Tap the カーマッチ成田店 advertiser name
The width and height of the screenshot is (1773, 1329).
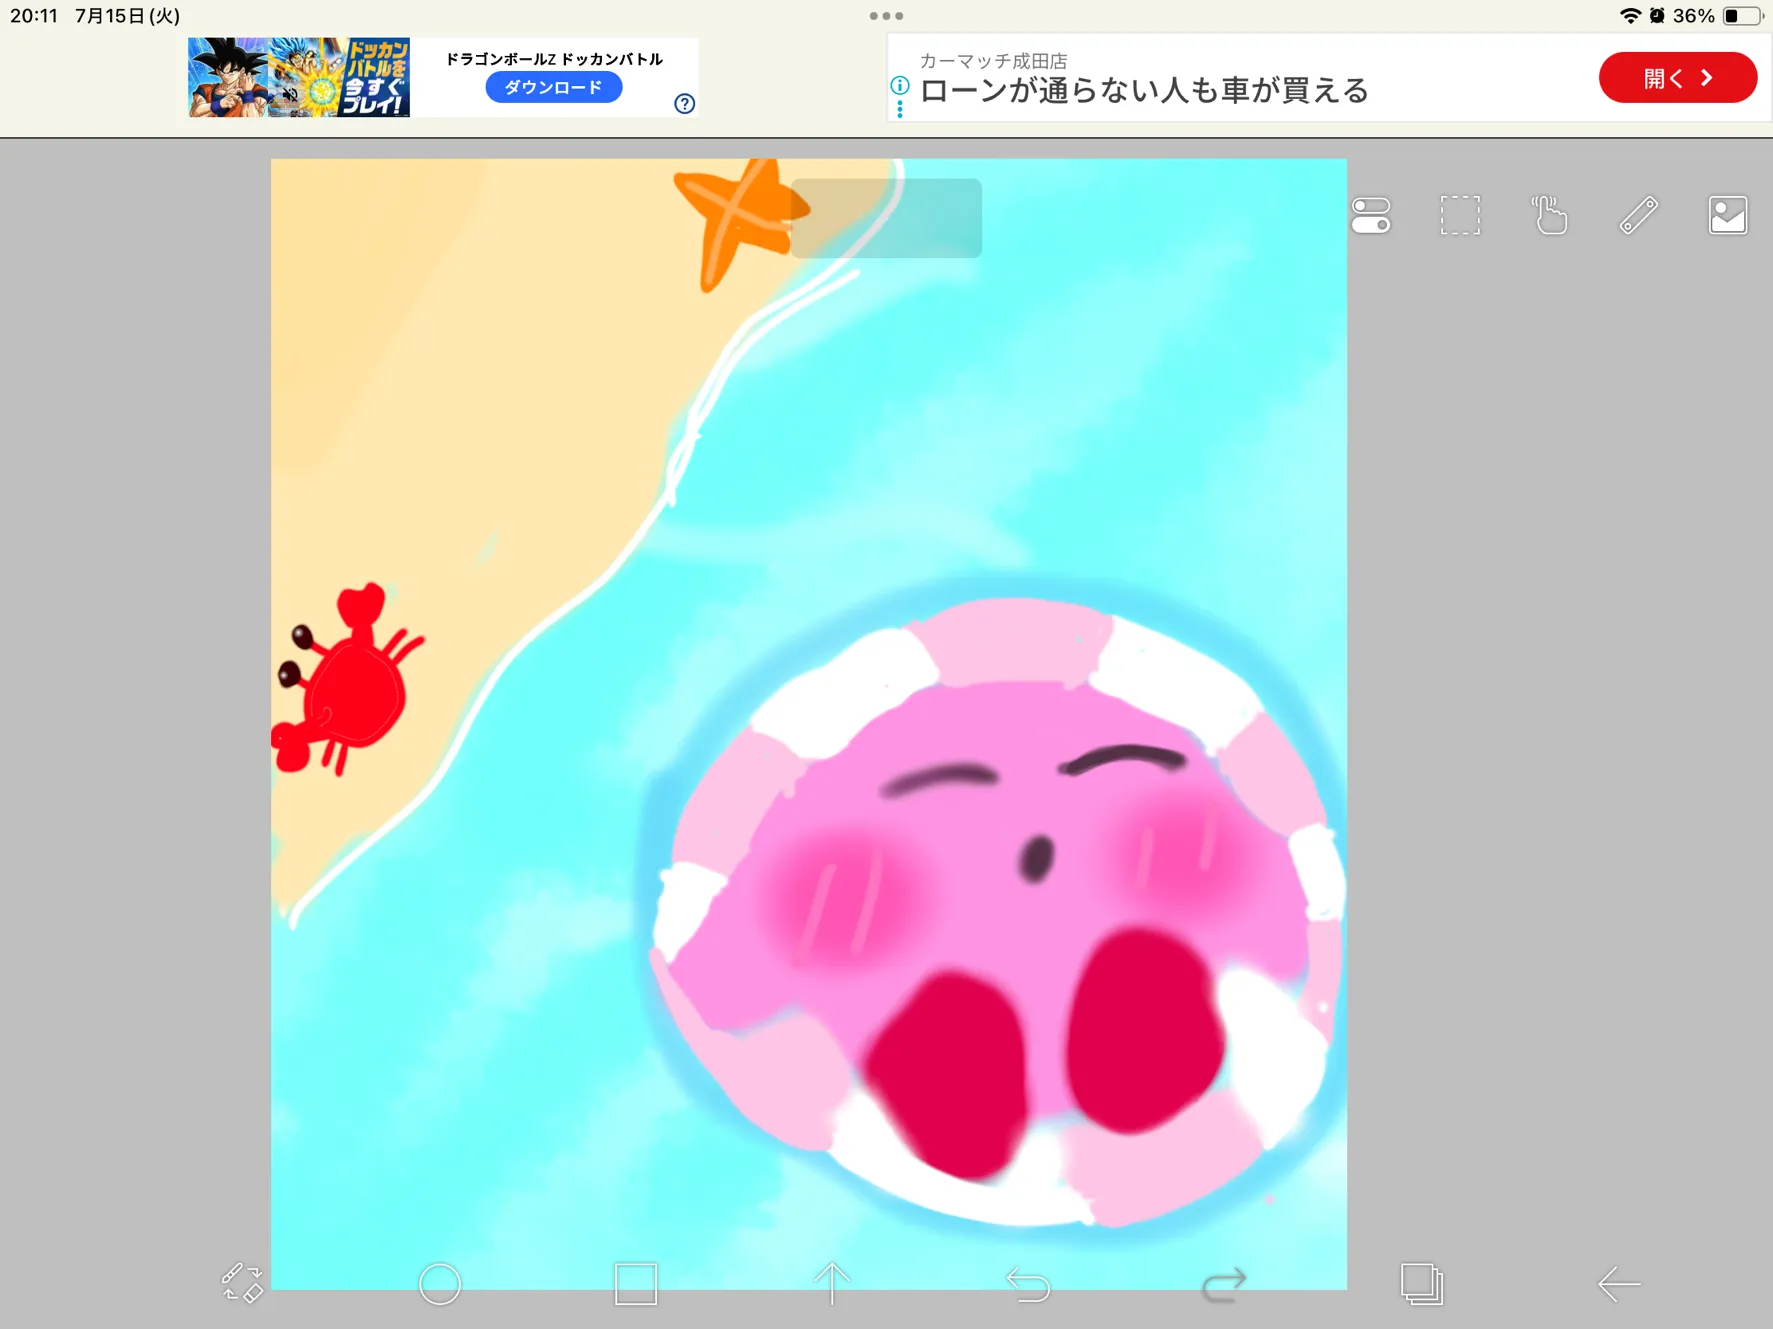click(993, 61)
